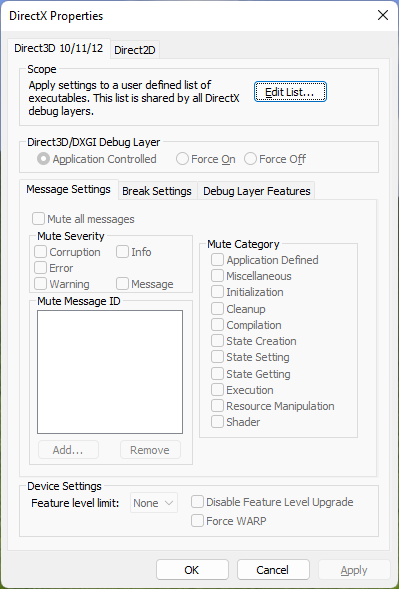Image resolution: width=399 pixels, height=589 pixels.
Task: Click the Remove button
Action: tap(150, 450)
